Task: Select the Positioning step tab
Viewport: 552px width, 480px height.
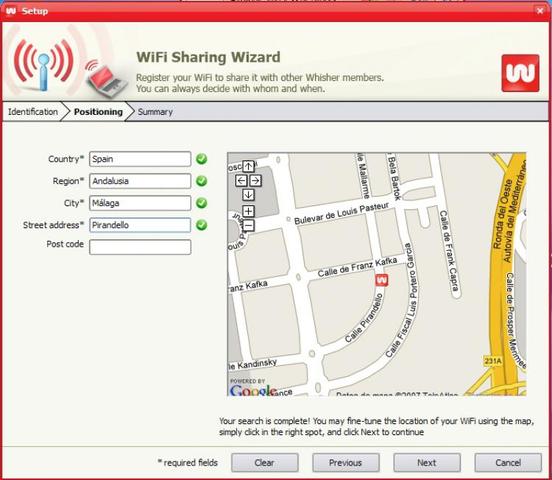Action: pos(98,112)
